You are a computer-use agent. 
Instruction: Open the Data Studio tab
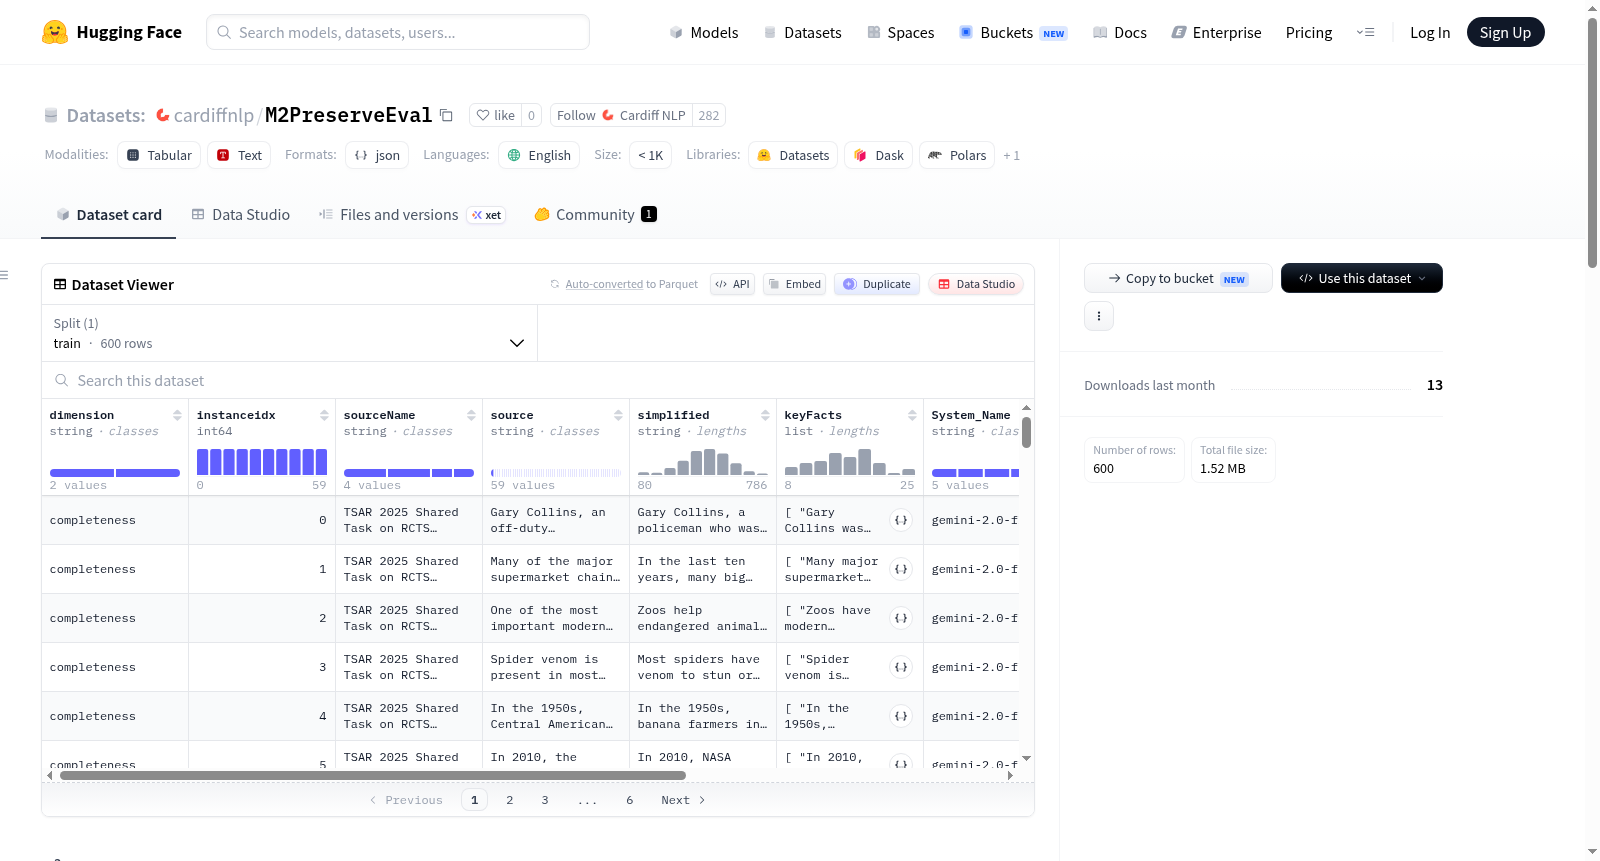point(241,214)
